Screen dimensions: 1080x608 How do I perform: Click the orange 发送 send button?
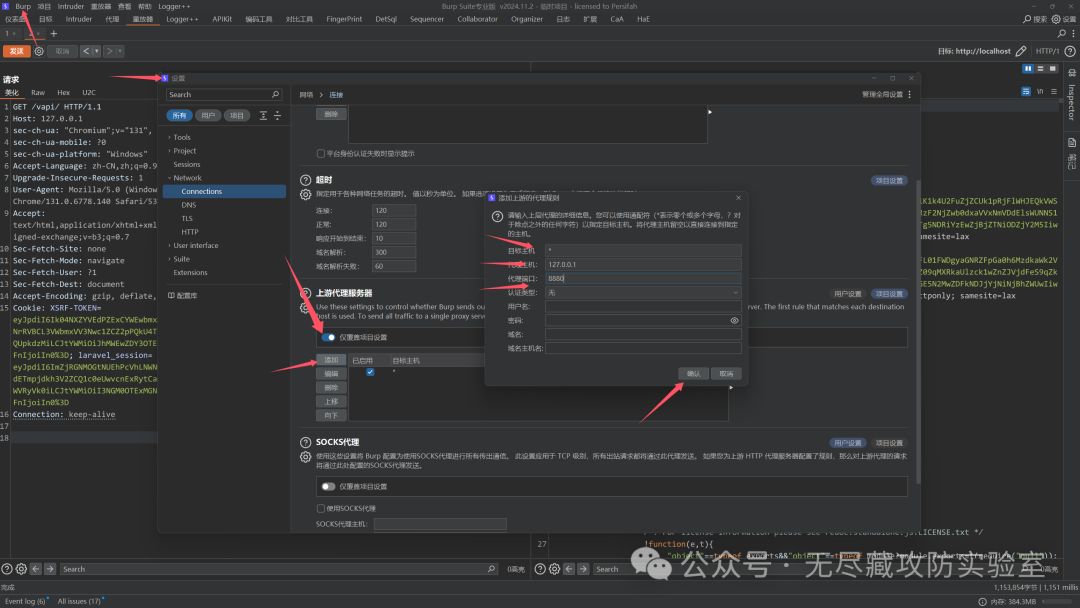(x=17, y=51)
